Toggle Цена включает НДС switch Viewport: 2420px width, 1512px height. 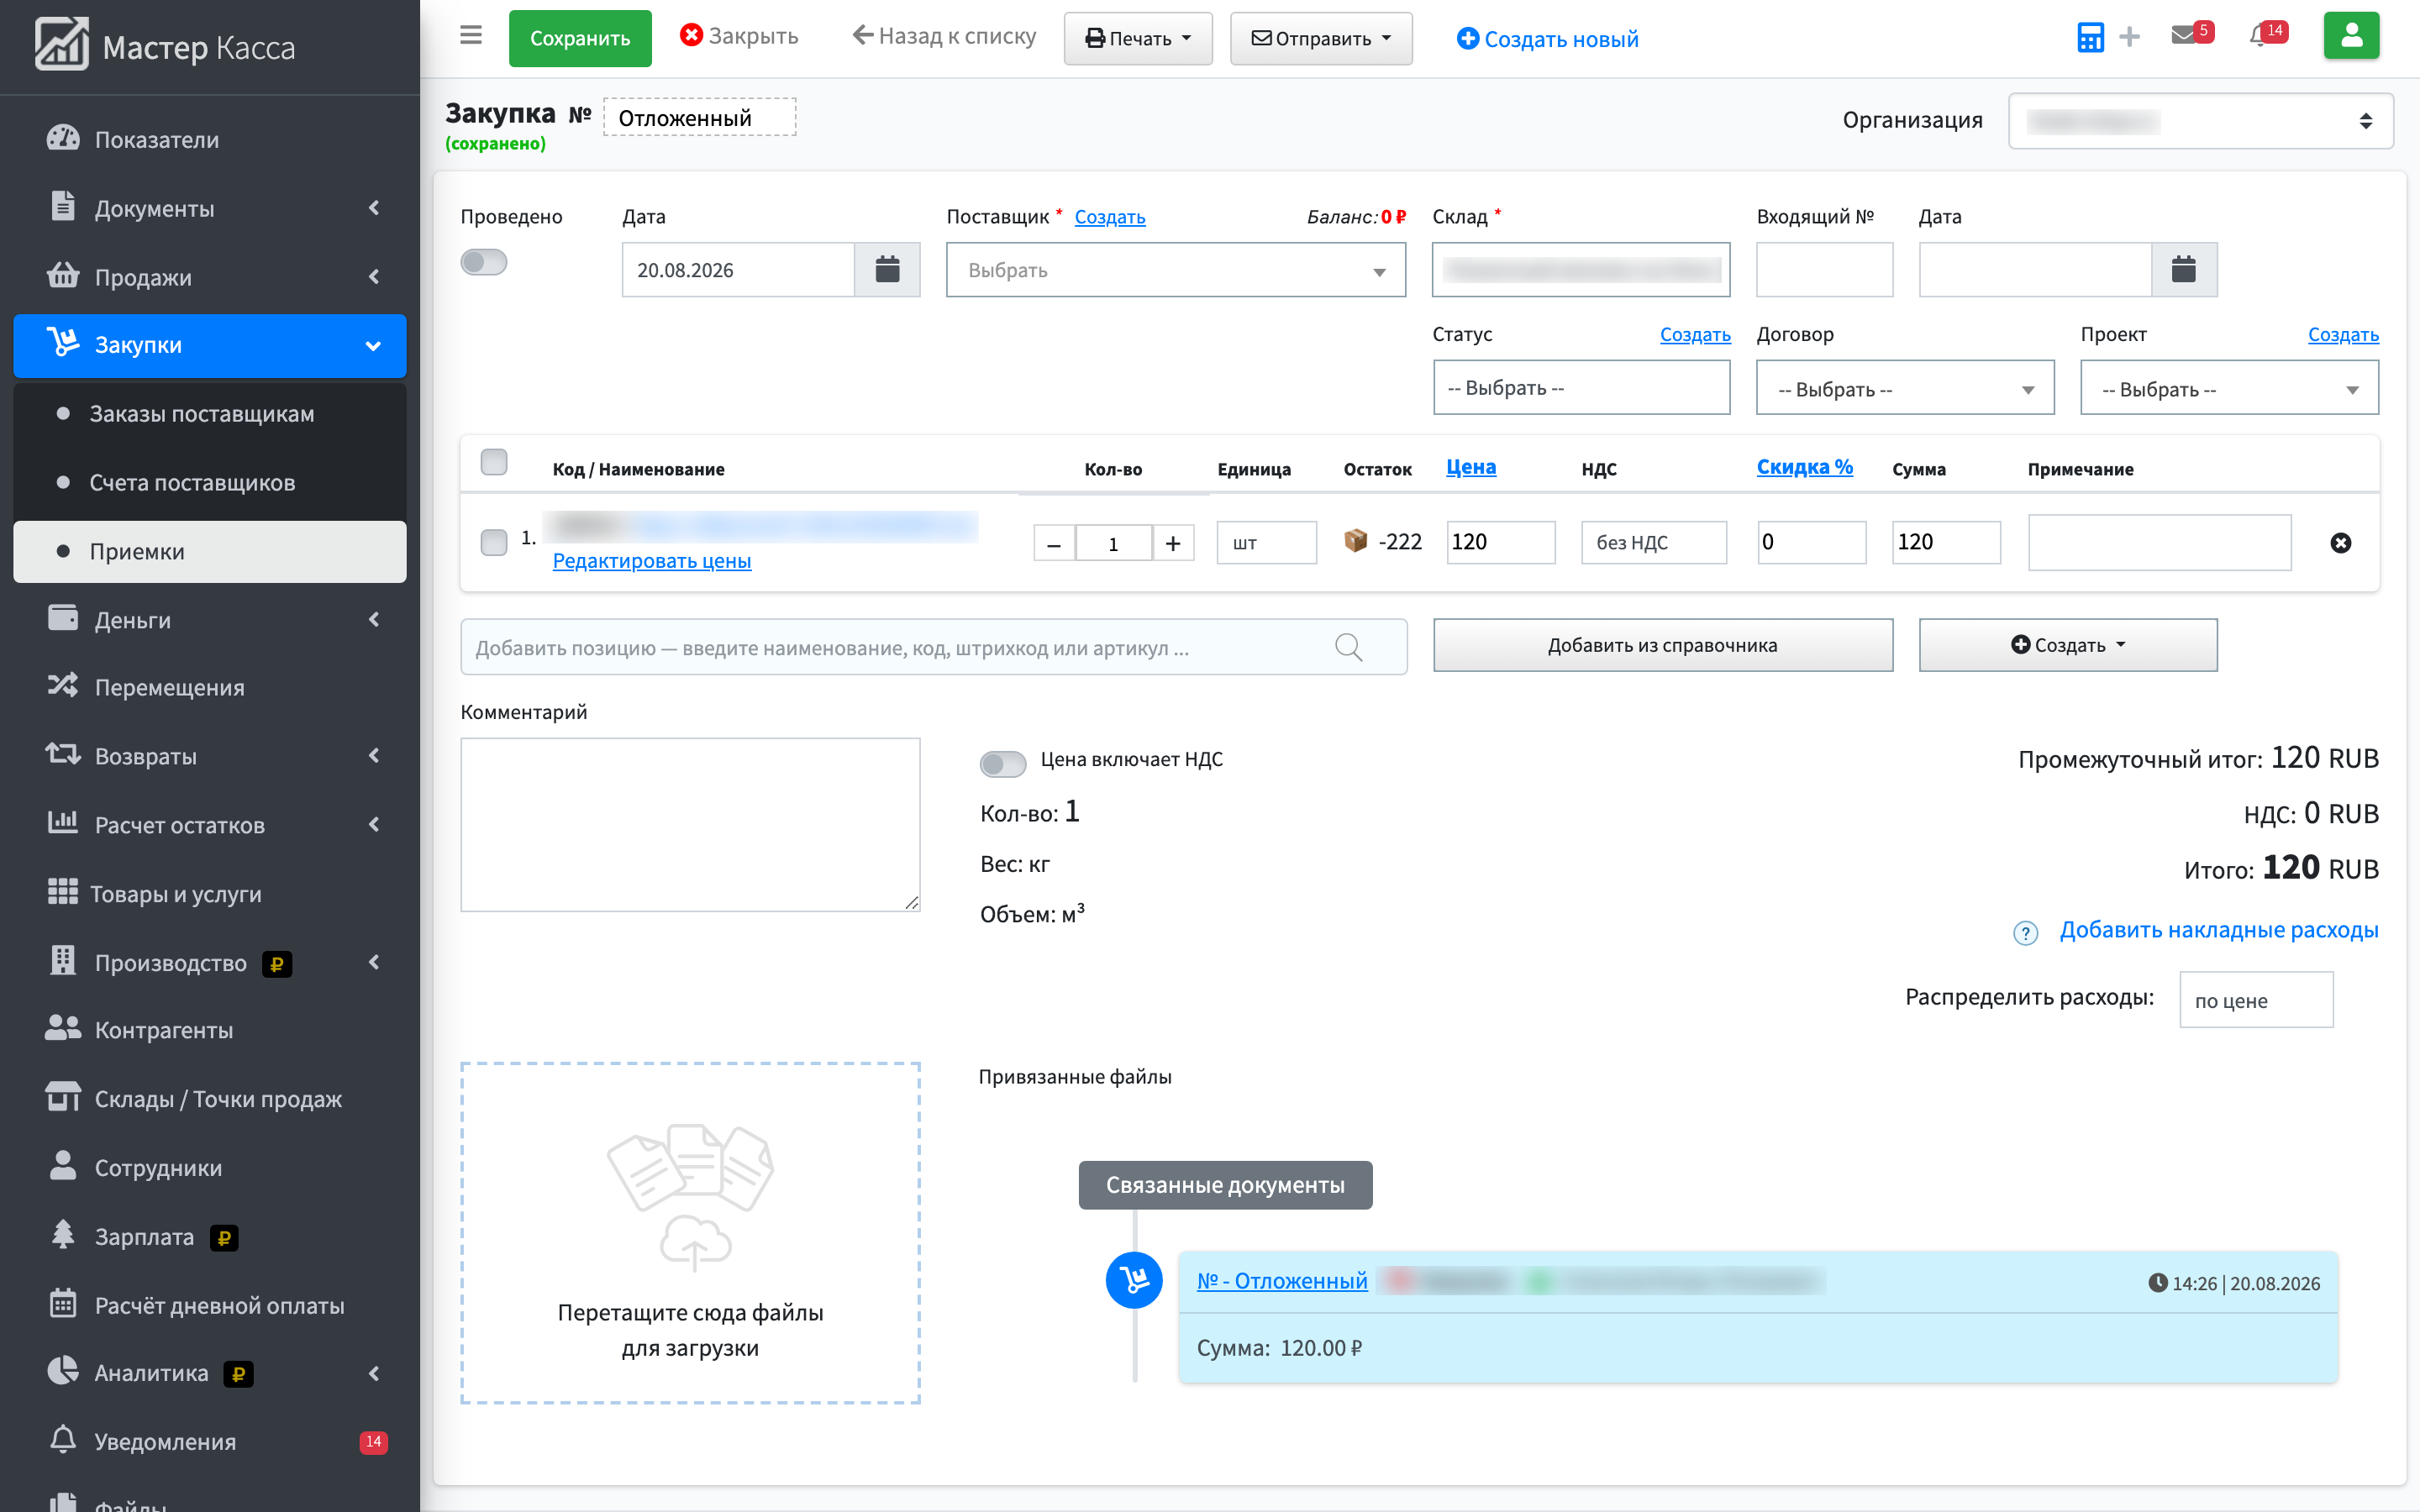coord(1003,763)
